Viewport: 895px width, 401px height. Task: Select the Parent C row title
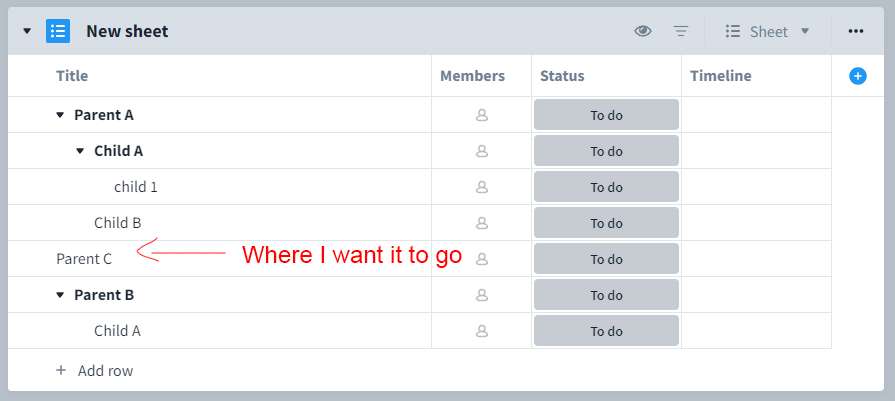pyautogui.click(x=84, y=259)
